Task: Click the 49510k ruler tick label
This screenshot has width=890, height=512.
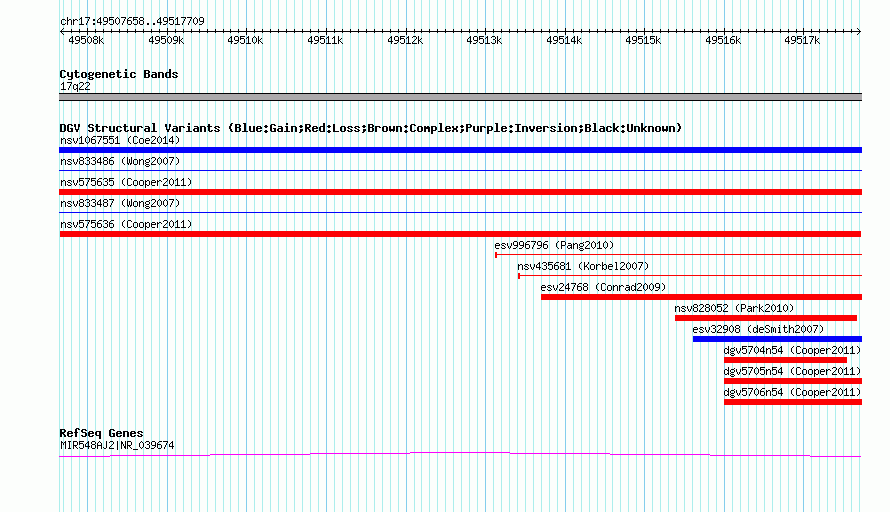Action: [245, 40]
